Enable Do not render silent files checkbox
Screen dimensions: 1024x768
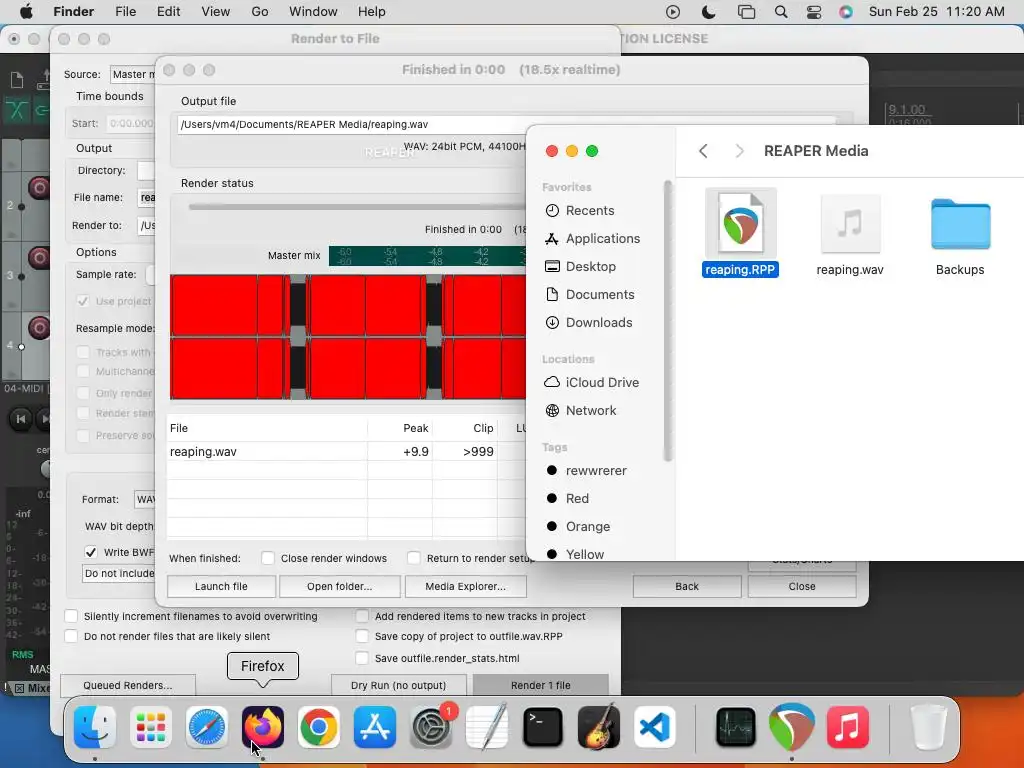click(x=71, y=636)
